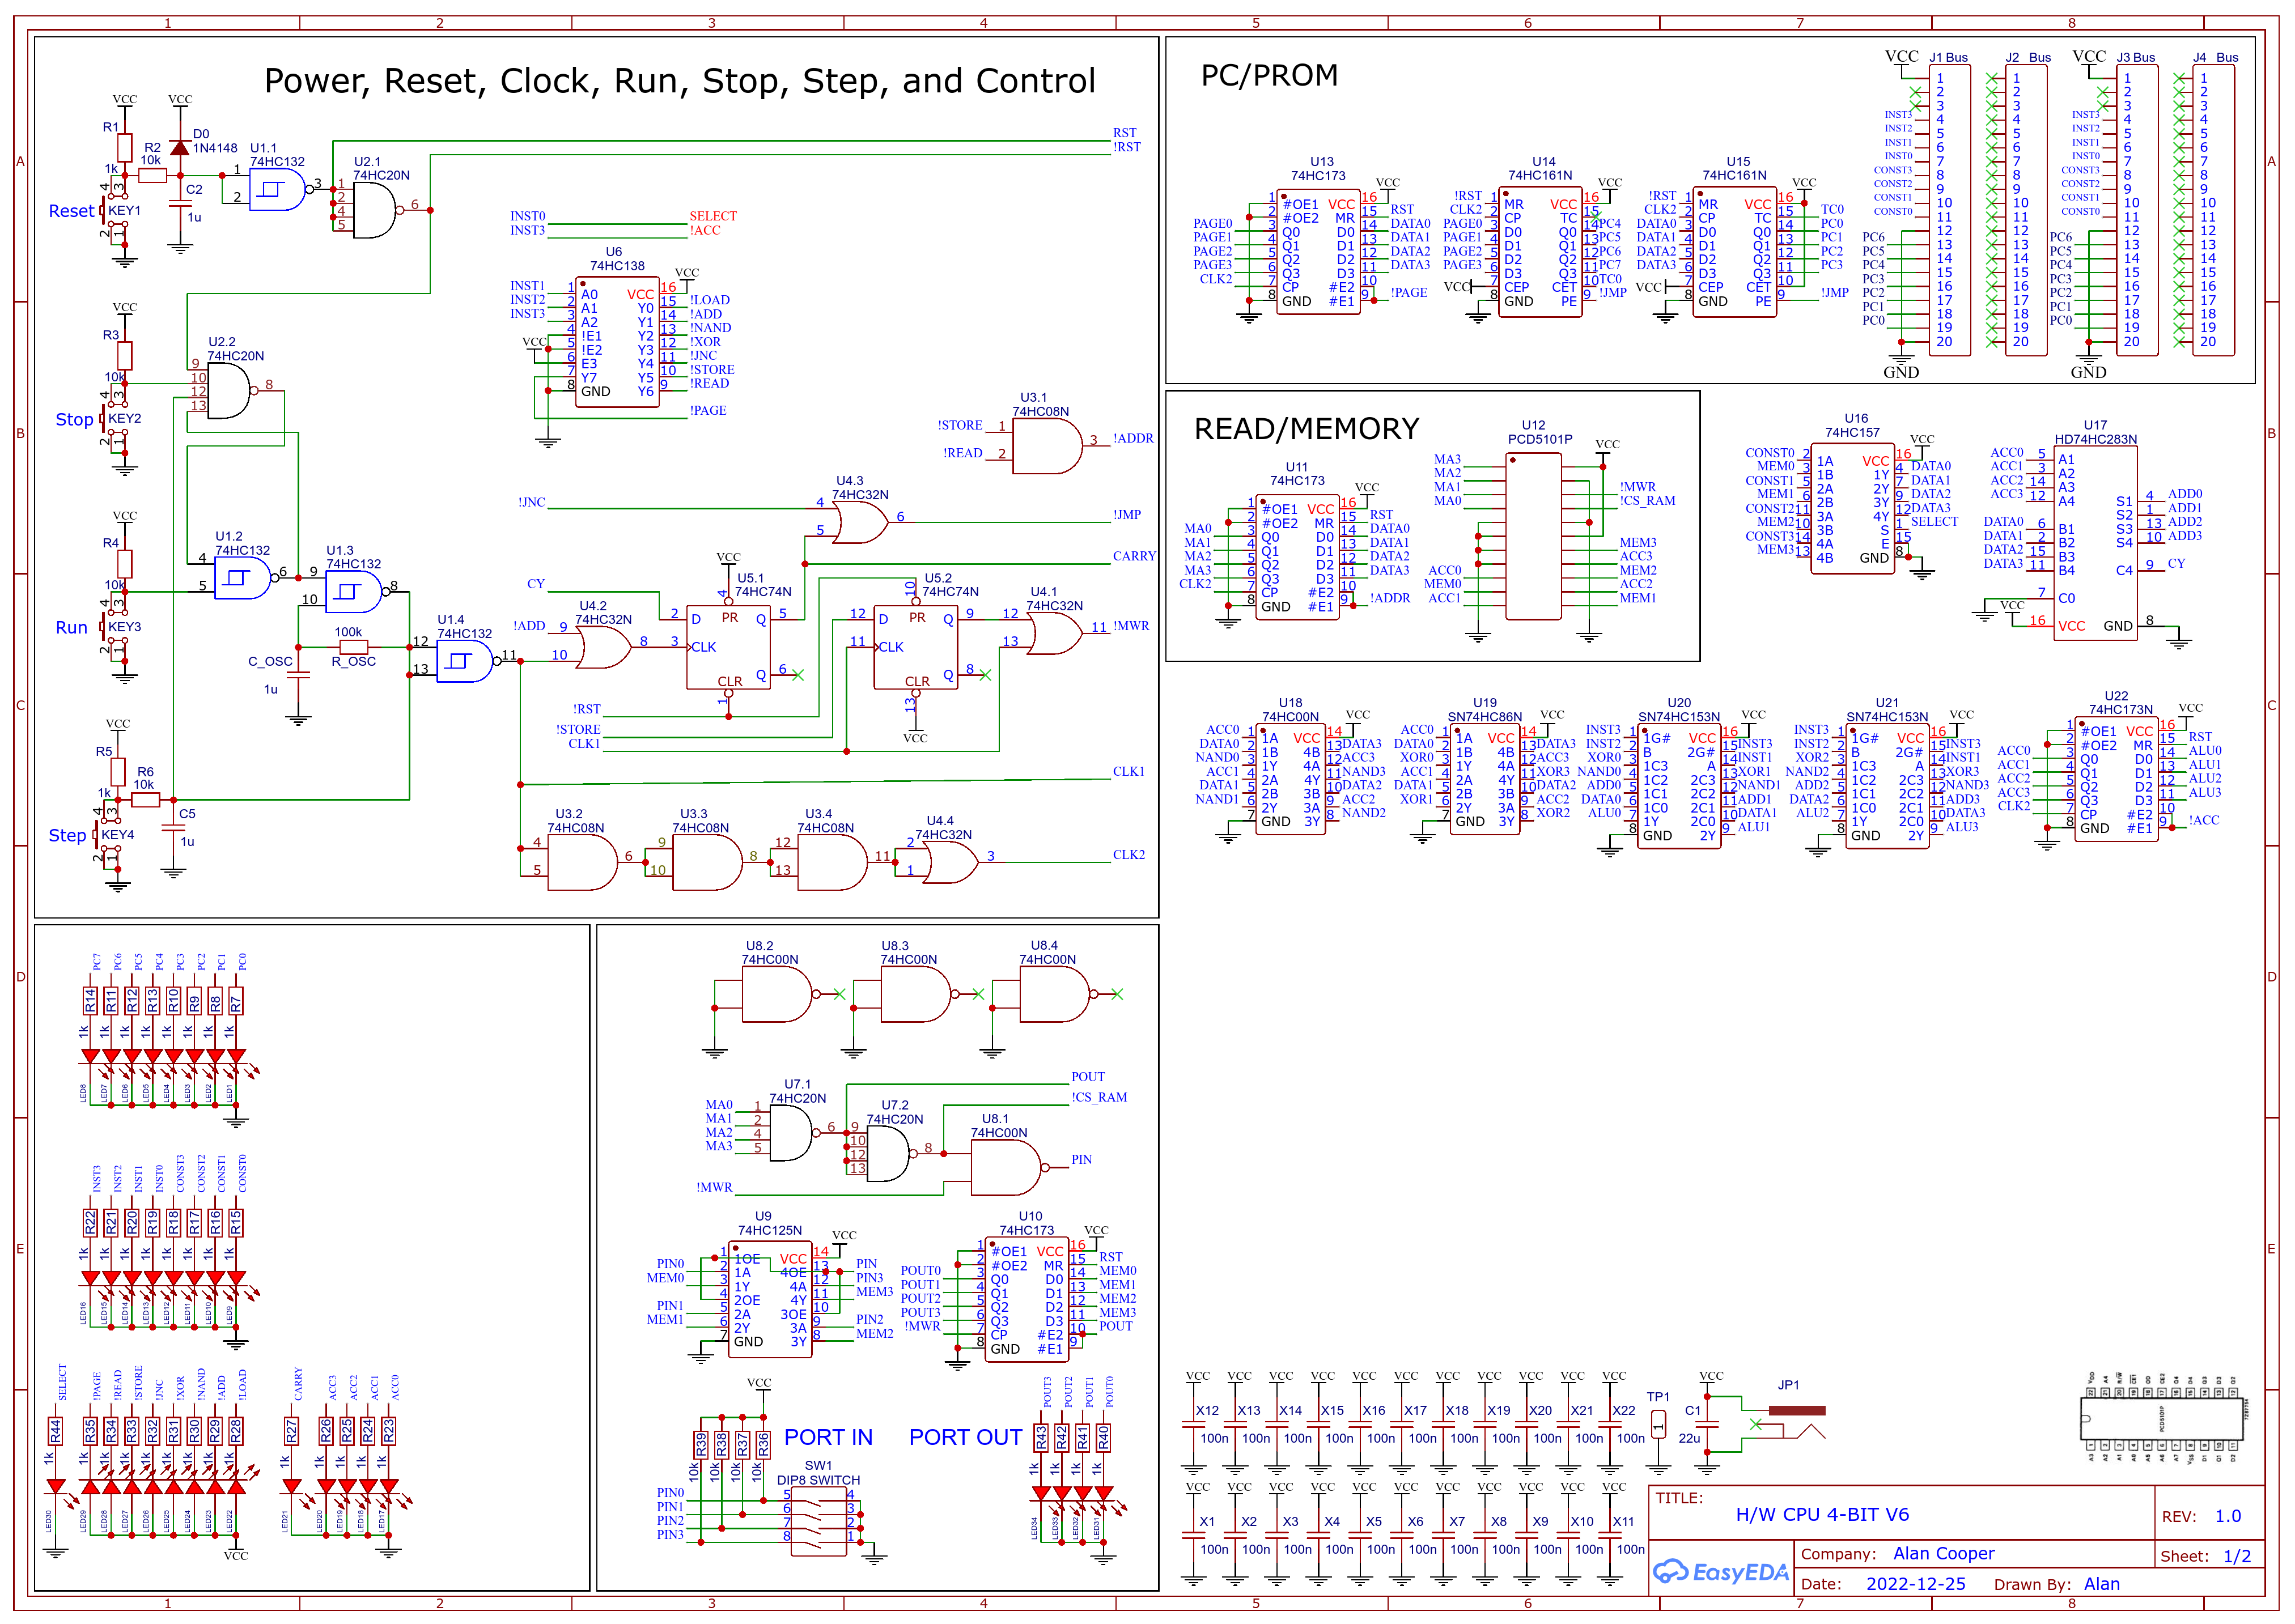This screenshot has width=2295, height=1624.
Task: Click the TP1 test point symbol
Action: (x=1660, y=1425)
